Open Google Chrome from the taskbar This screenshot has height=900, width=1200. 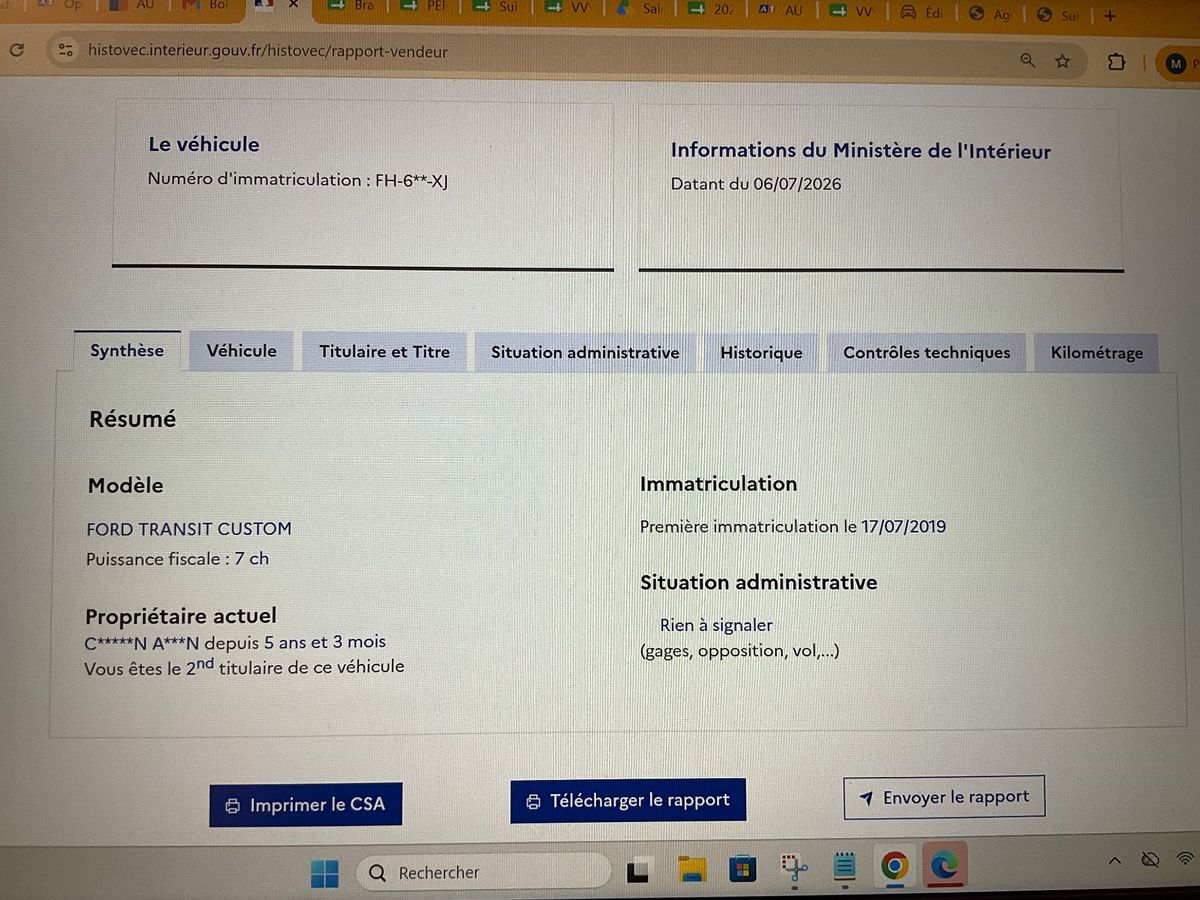click(x=894, y=866)
